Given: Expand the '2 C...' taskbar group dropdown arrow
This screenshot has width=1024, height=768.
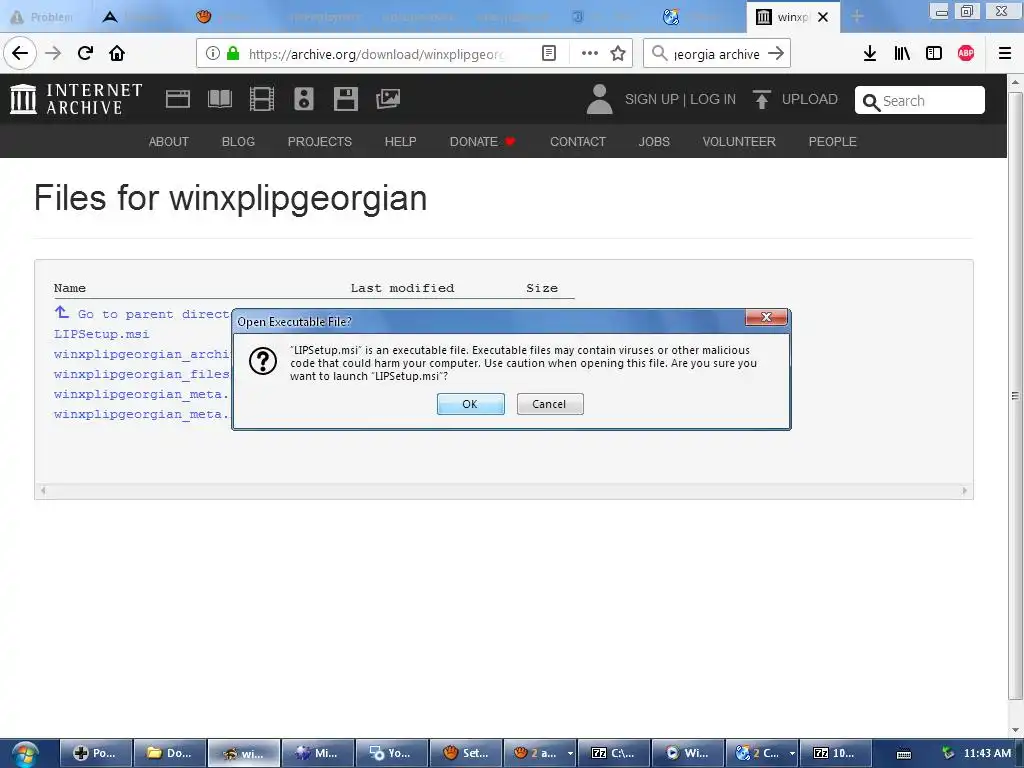Looking at the screenshot, I should point(792,754).
